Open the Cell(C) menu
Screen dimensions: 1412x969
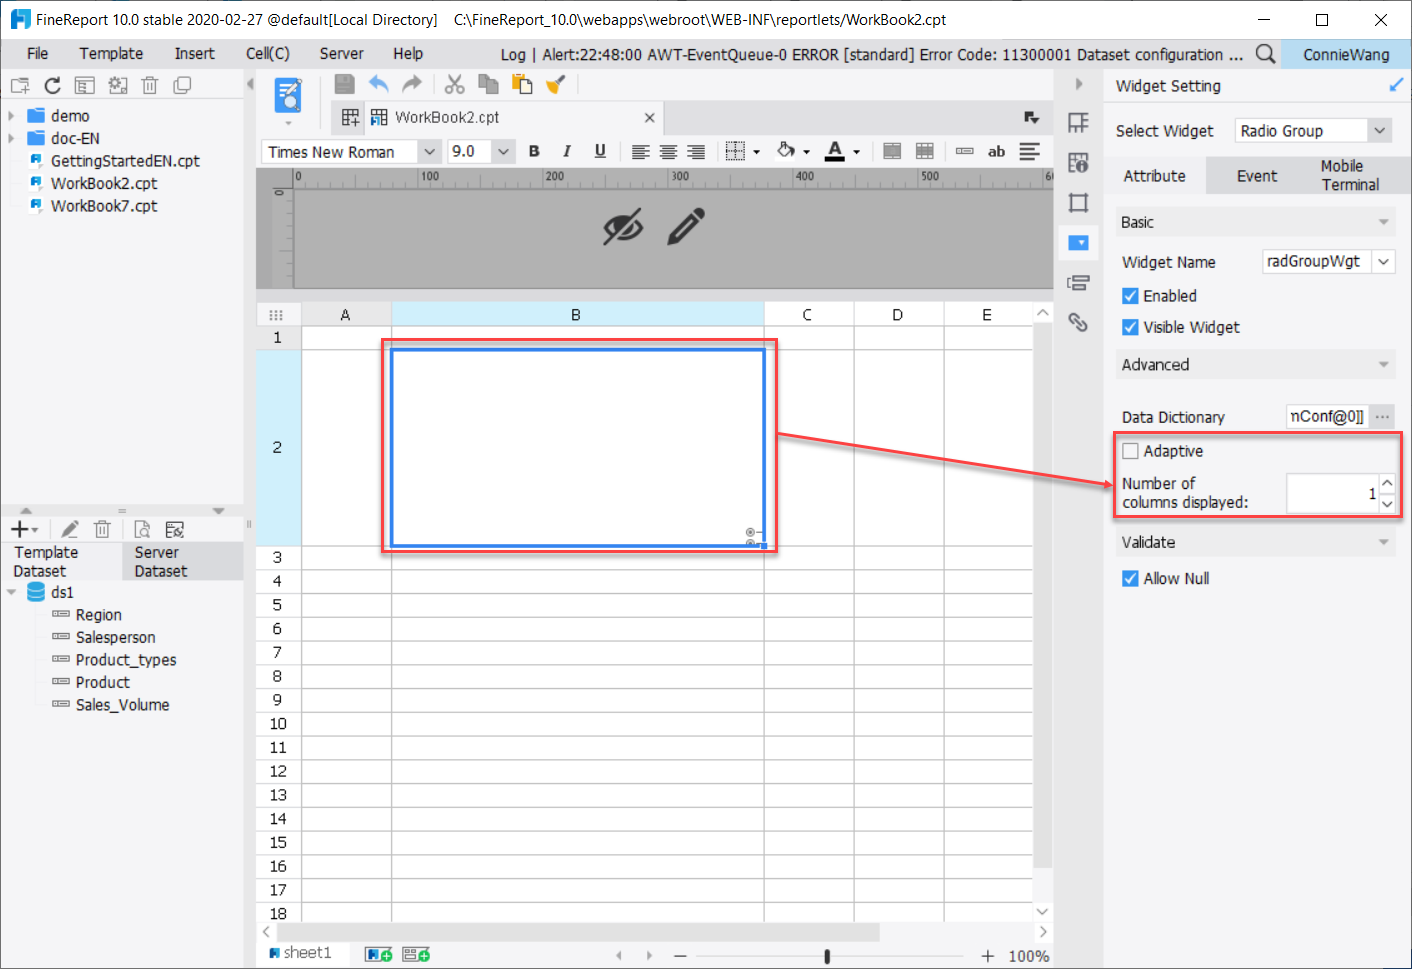point(268,54)
